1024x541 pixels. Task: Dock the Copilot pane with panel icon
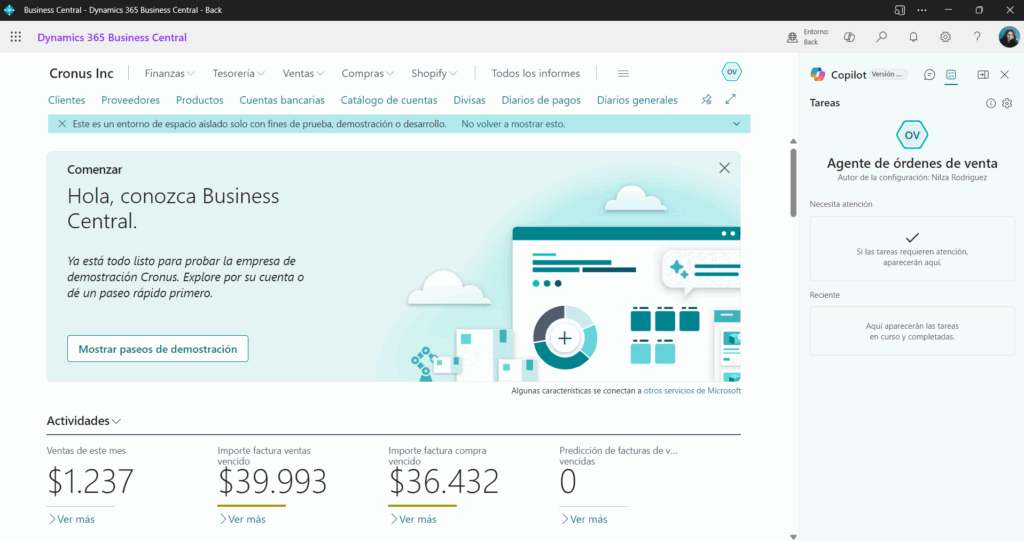click(983, 74)
